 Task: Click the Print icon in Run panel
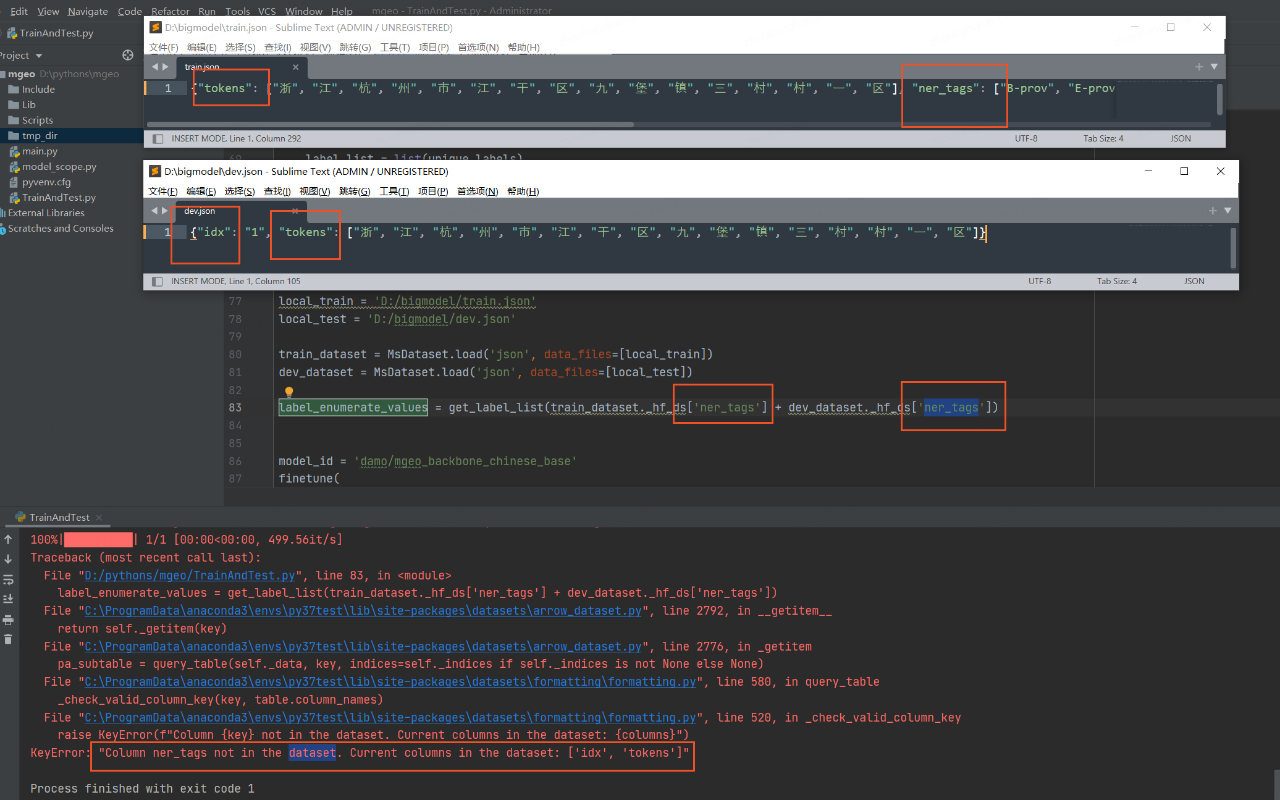click(x=8, y=619)
